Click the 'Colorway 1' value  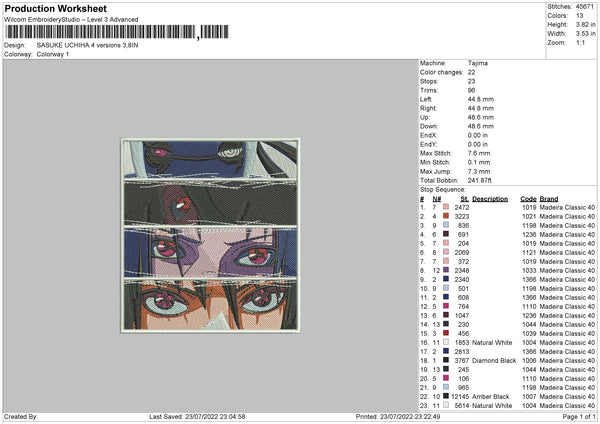(x=53, y=54)
